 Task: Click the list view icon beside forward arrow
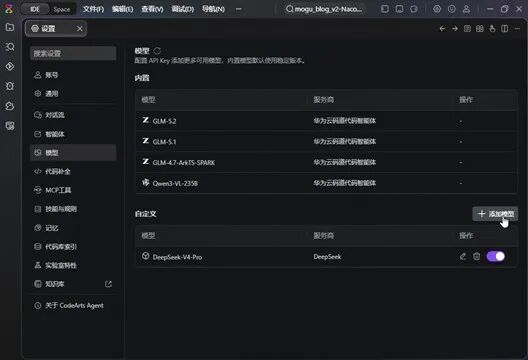pos(467,29)
